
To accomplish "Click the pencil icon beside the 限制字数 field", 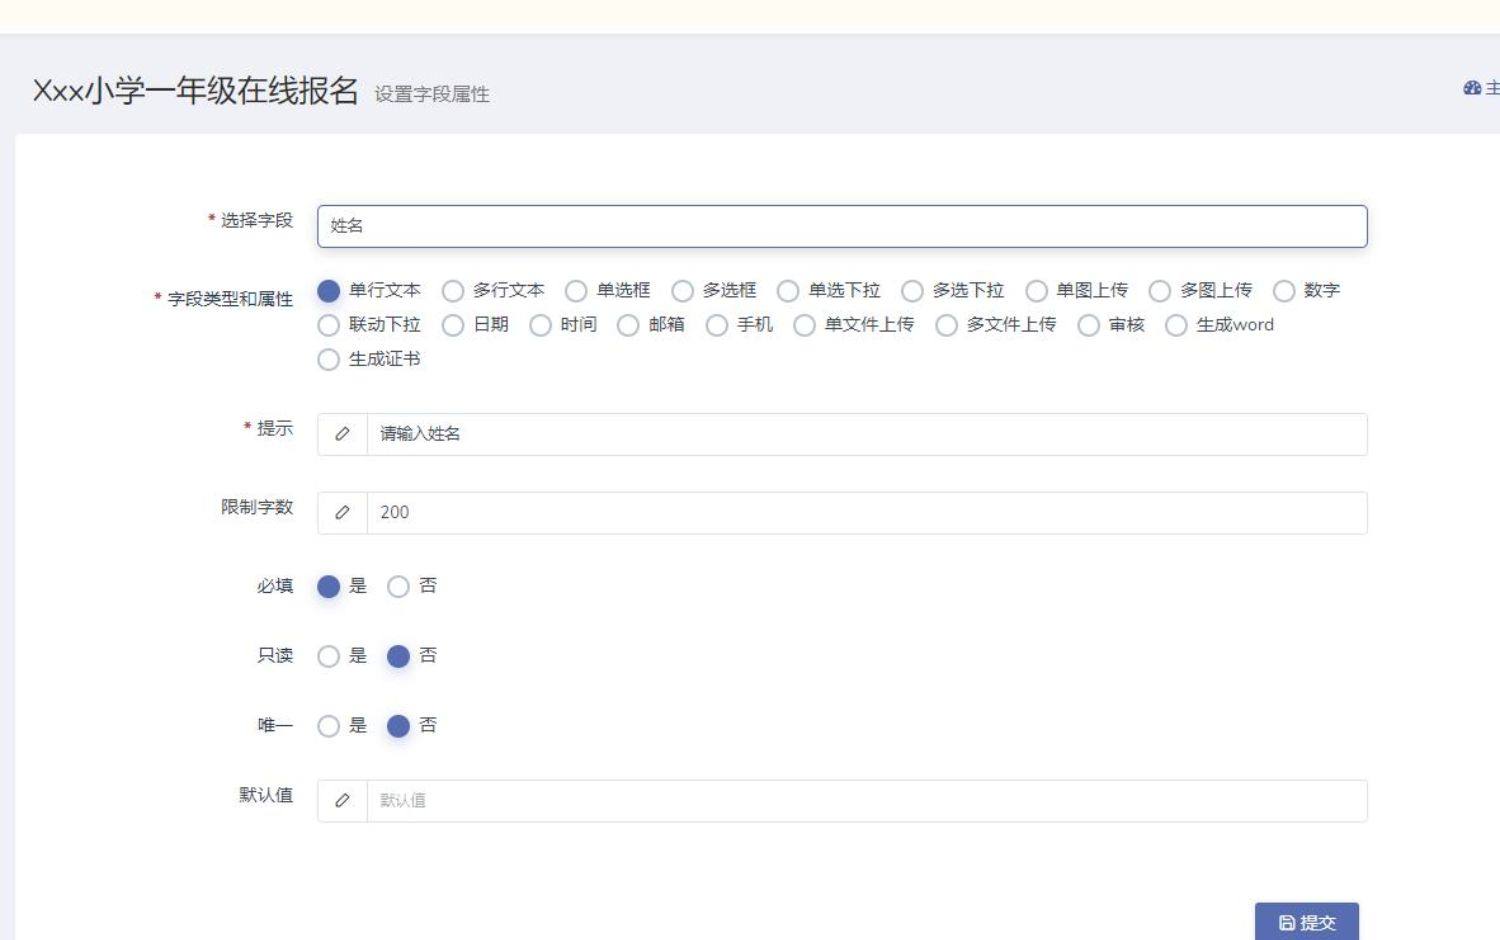I will click(342, 512).
